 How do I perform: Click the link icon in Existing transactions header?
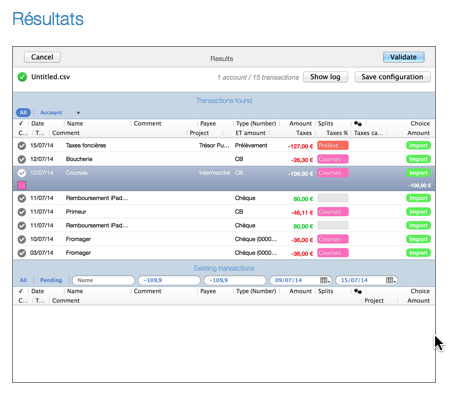(x=358, y=291)
